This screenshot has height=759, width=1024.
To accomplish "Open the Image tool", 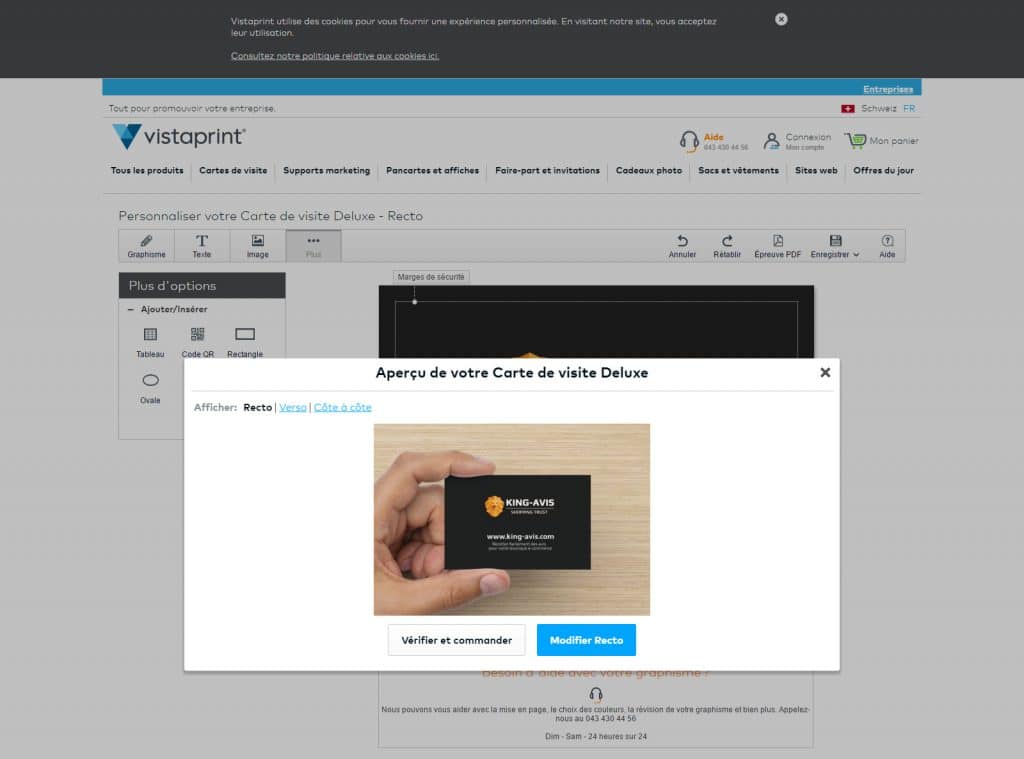I will [257, 246].
